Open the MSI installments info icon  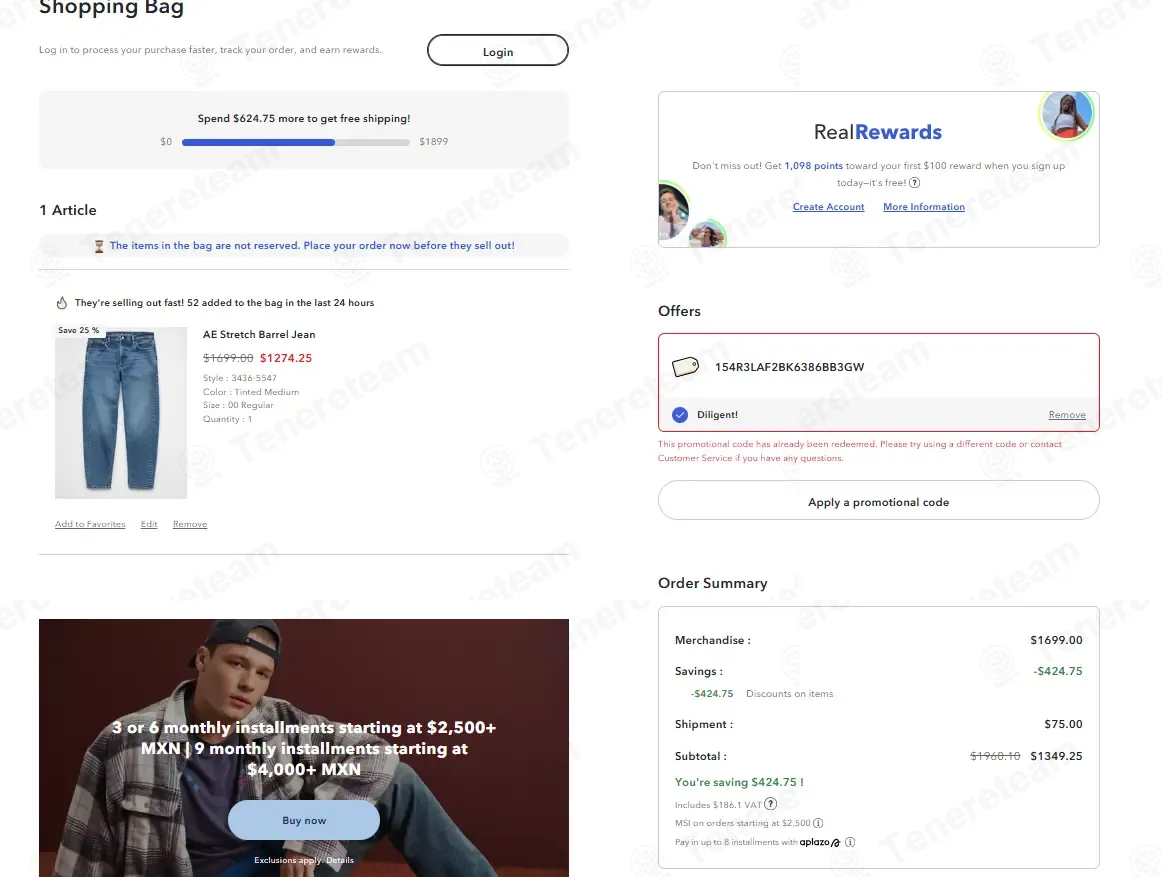818,823
